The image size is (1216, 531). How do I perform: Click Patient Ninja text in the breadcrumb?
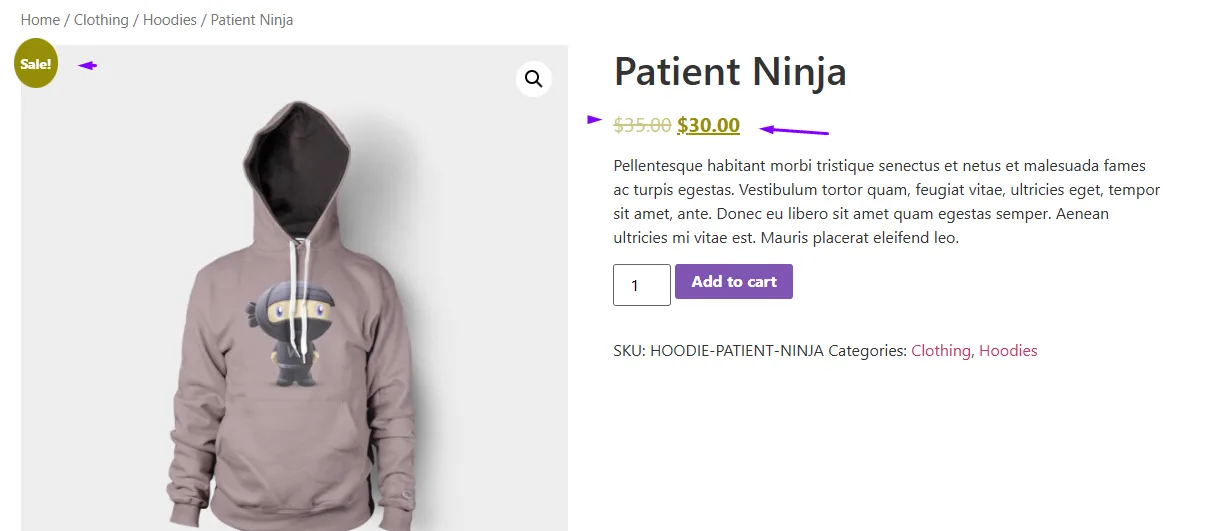[252, 20]
